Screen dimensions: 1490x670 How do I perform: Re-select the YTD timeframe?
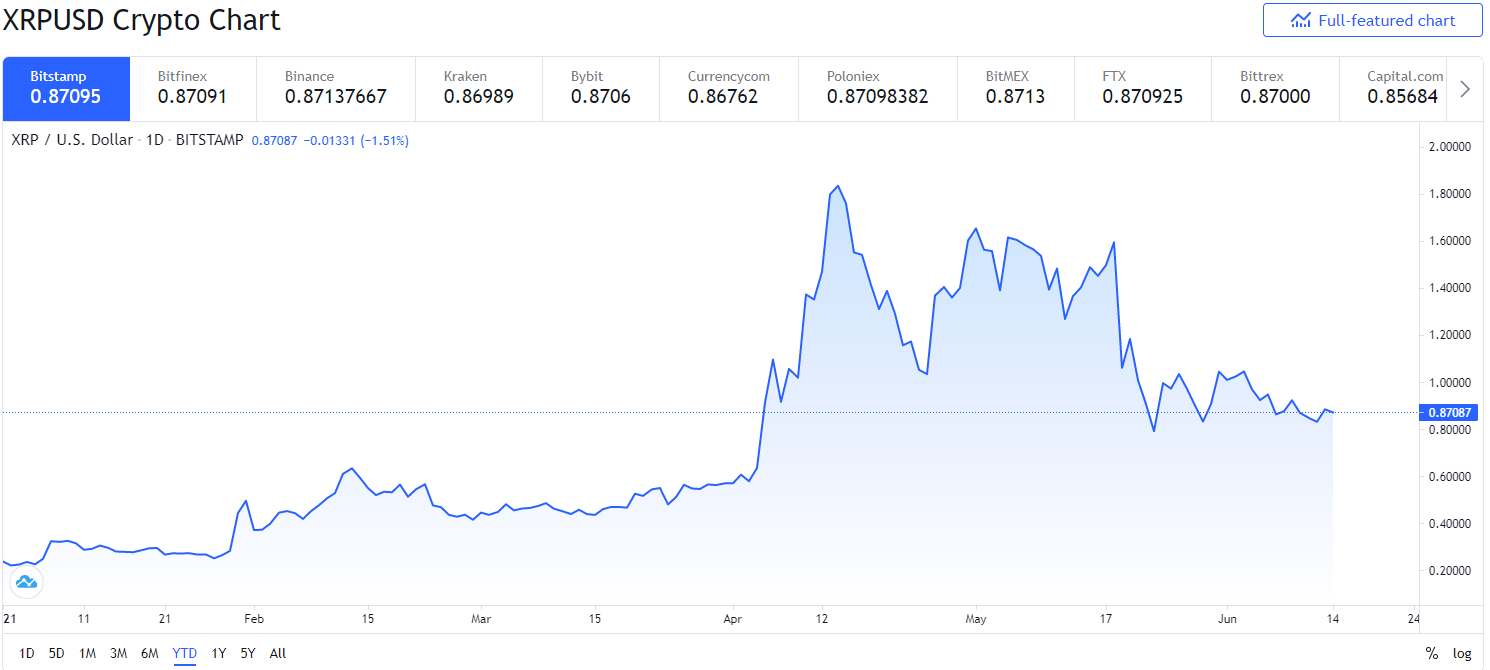(184, 652)
